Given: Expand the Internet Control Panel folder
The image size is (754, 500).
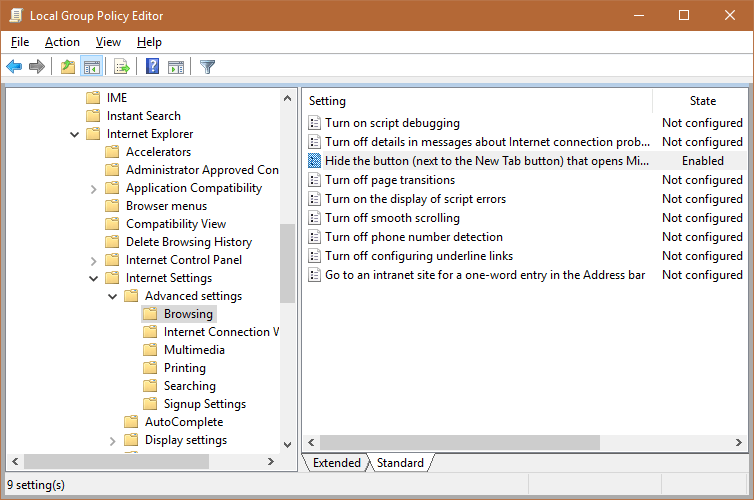Looking at the screenshot, I should 94,260.
